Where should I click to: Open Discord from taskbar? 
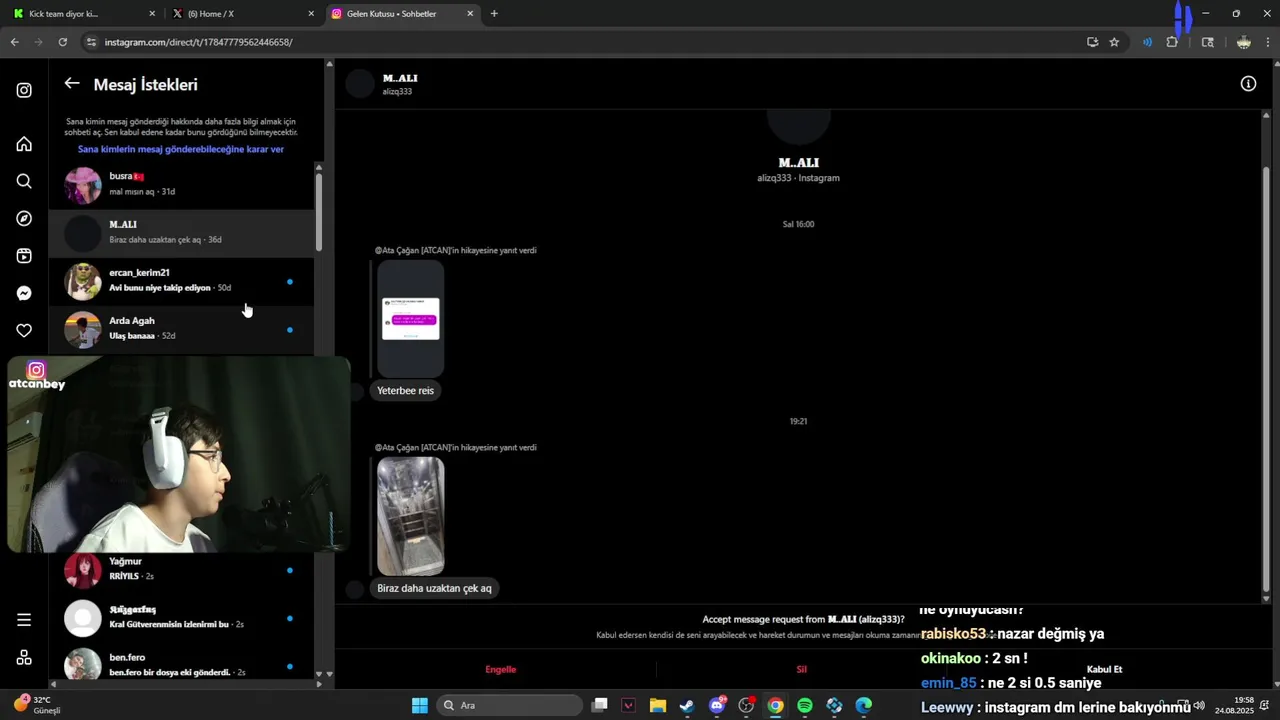point(717,706)
